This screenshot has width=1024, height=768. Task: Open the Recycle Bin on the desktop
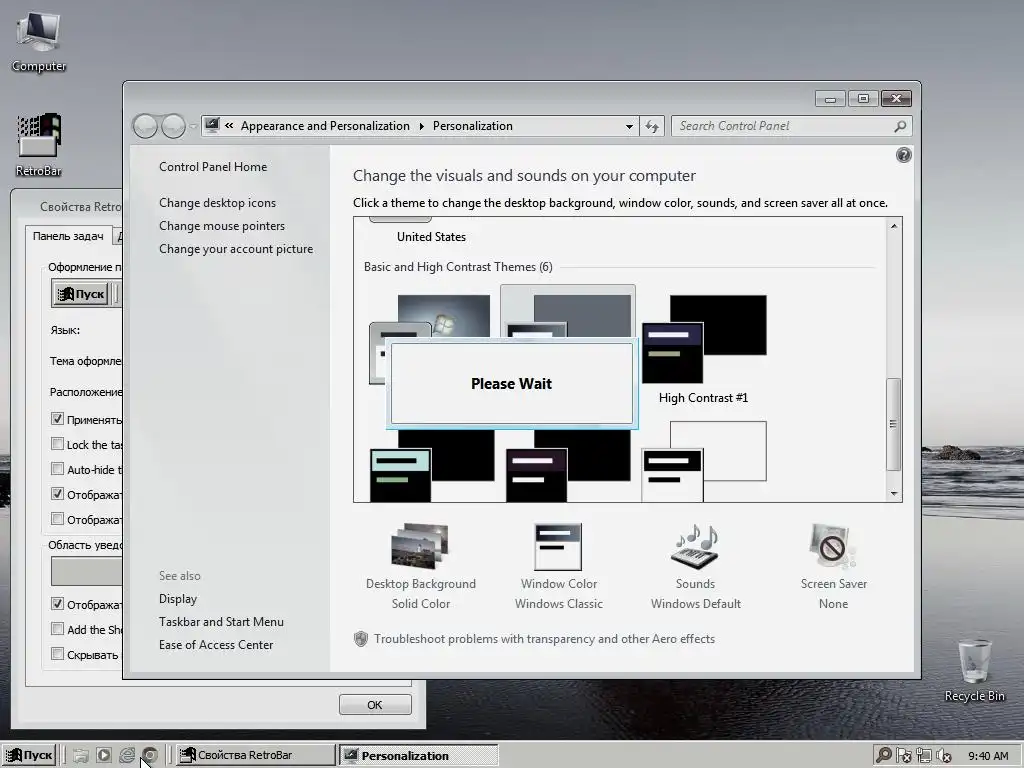pos(974,671)
